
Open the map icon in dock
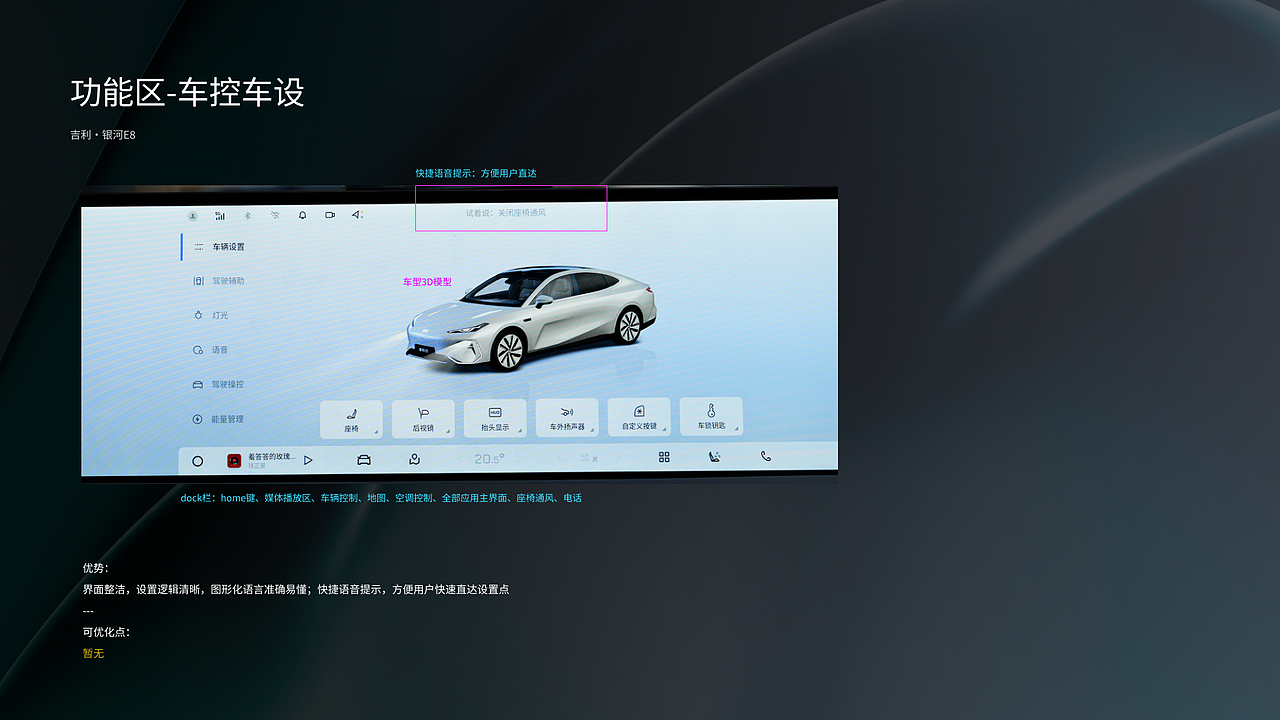pos(415,459)
